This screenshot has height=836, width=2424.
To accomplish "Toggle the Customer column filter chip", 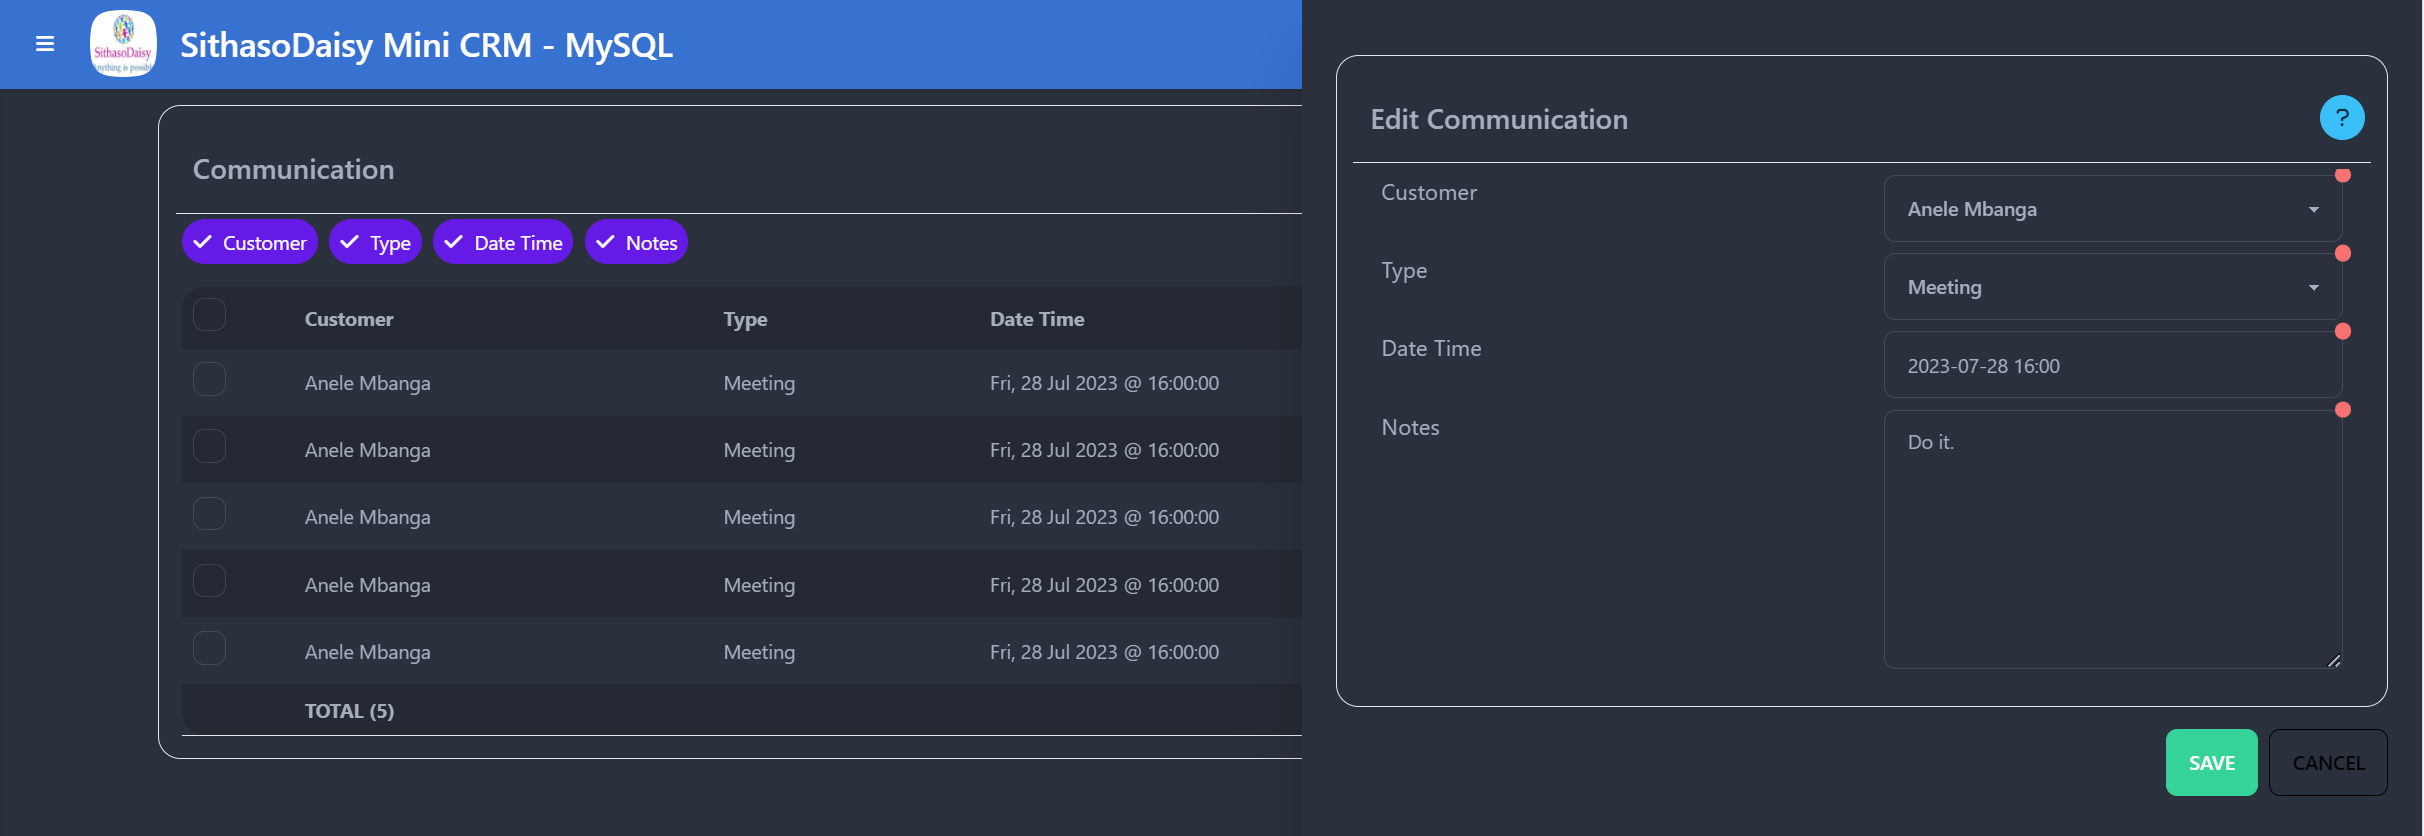I will click(x=250, y=243).
